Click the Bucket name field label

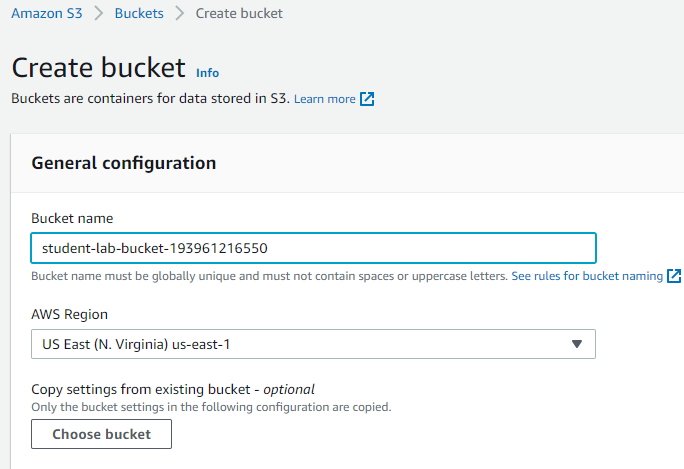pos(72,218)
